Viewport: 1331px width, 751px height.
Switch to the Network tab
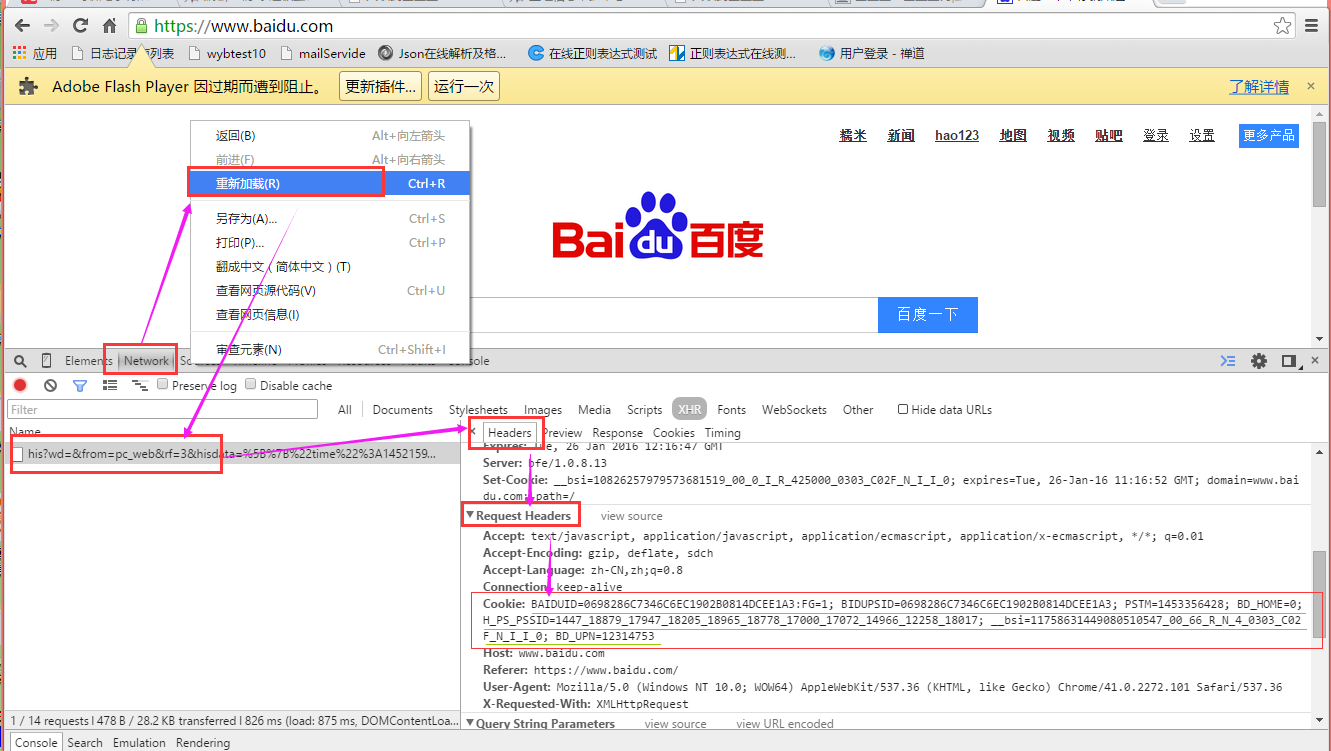[x=146, y=361]
